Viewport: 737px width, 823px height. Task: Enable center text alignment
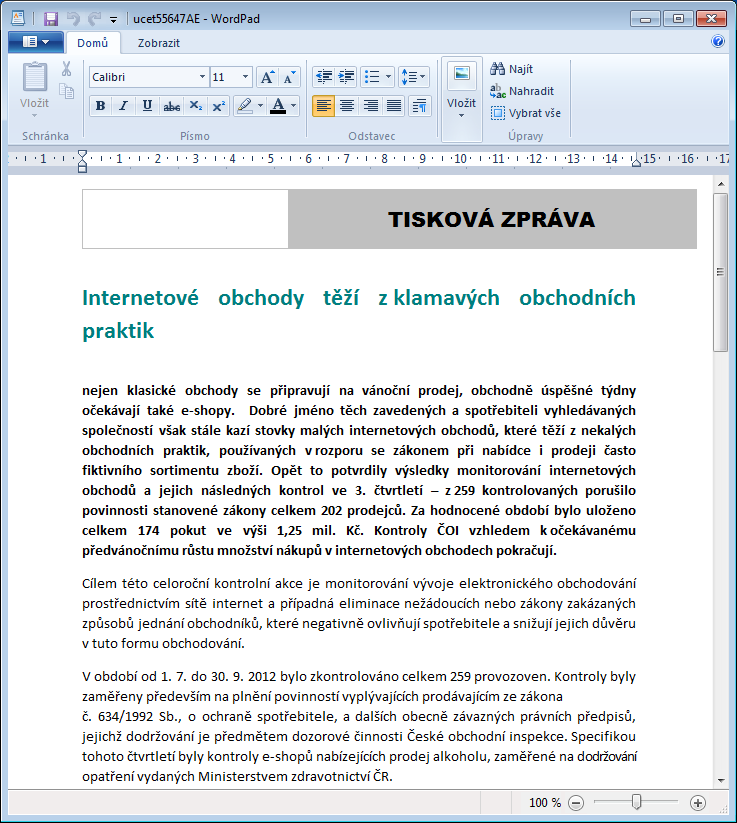346,106
